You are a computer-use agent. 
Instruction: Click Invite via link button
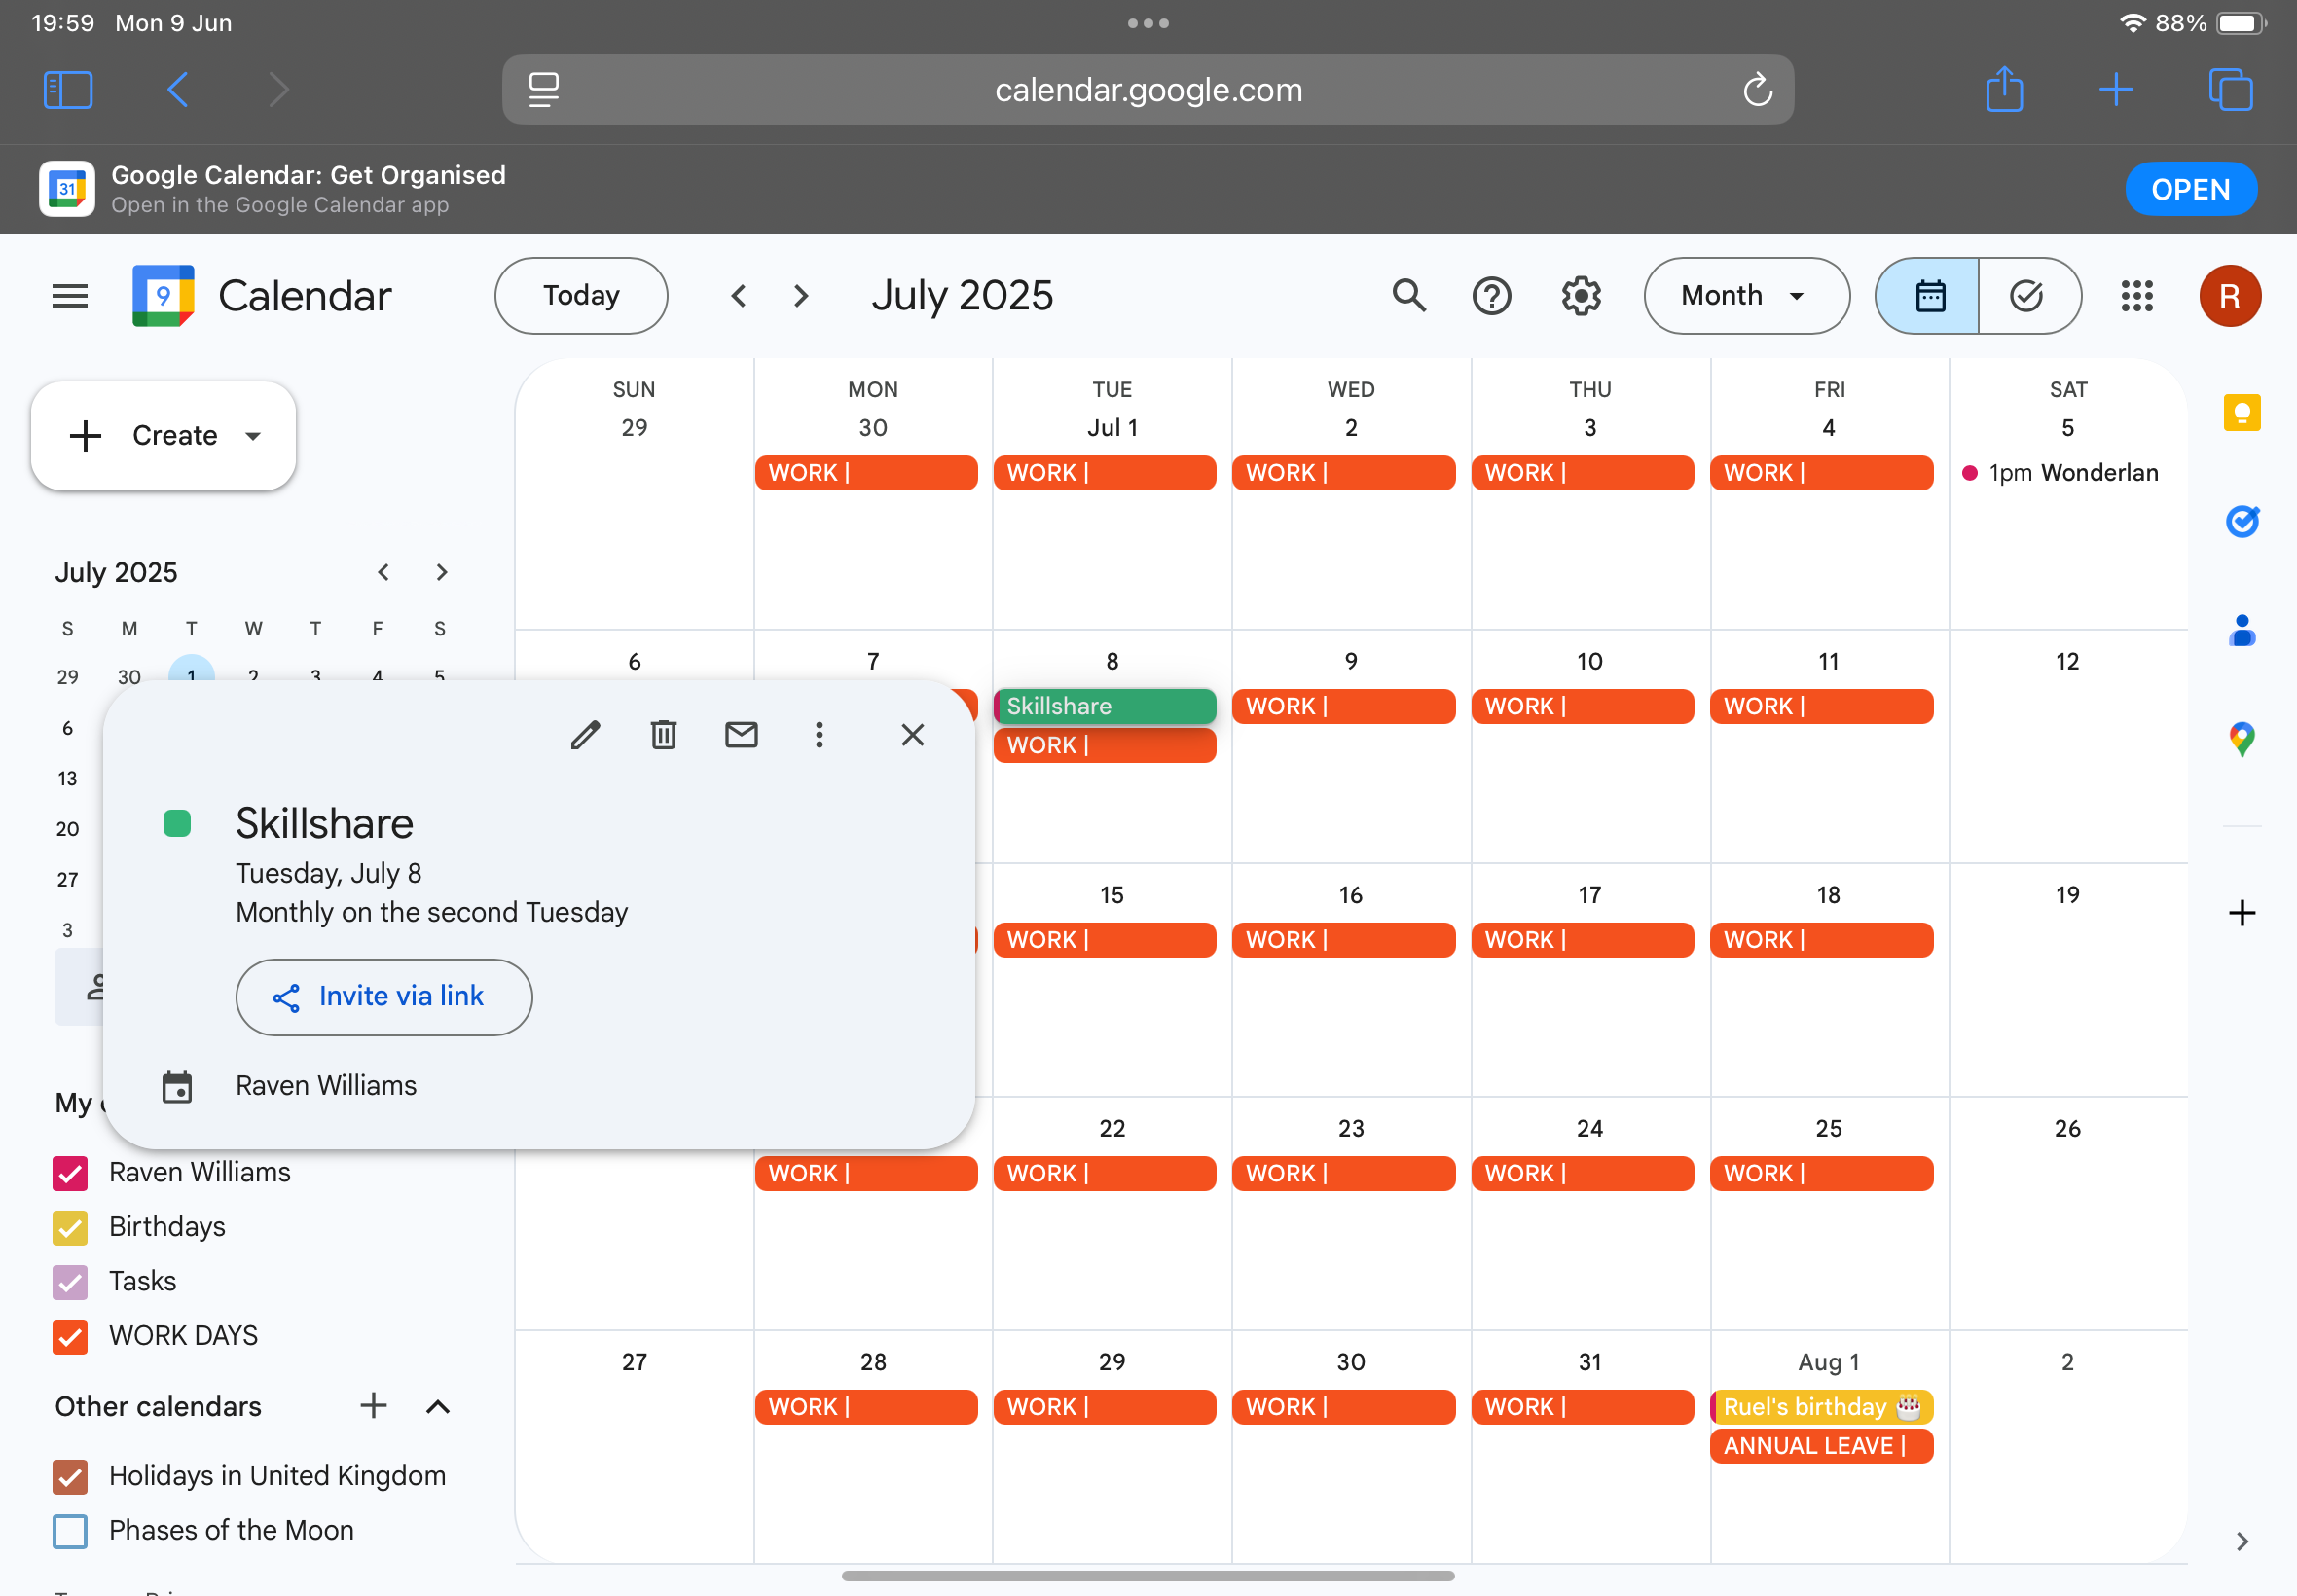point(384,997)
